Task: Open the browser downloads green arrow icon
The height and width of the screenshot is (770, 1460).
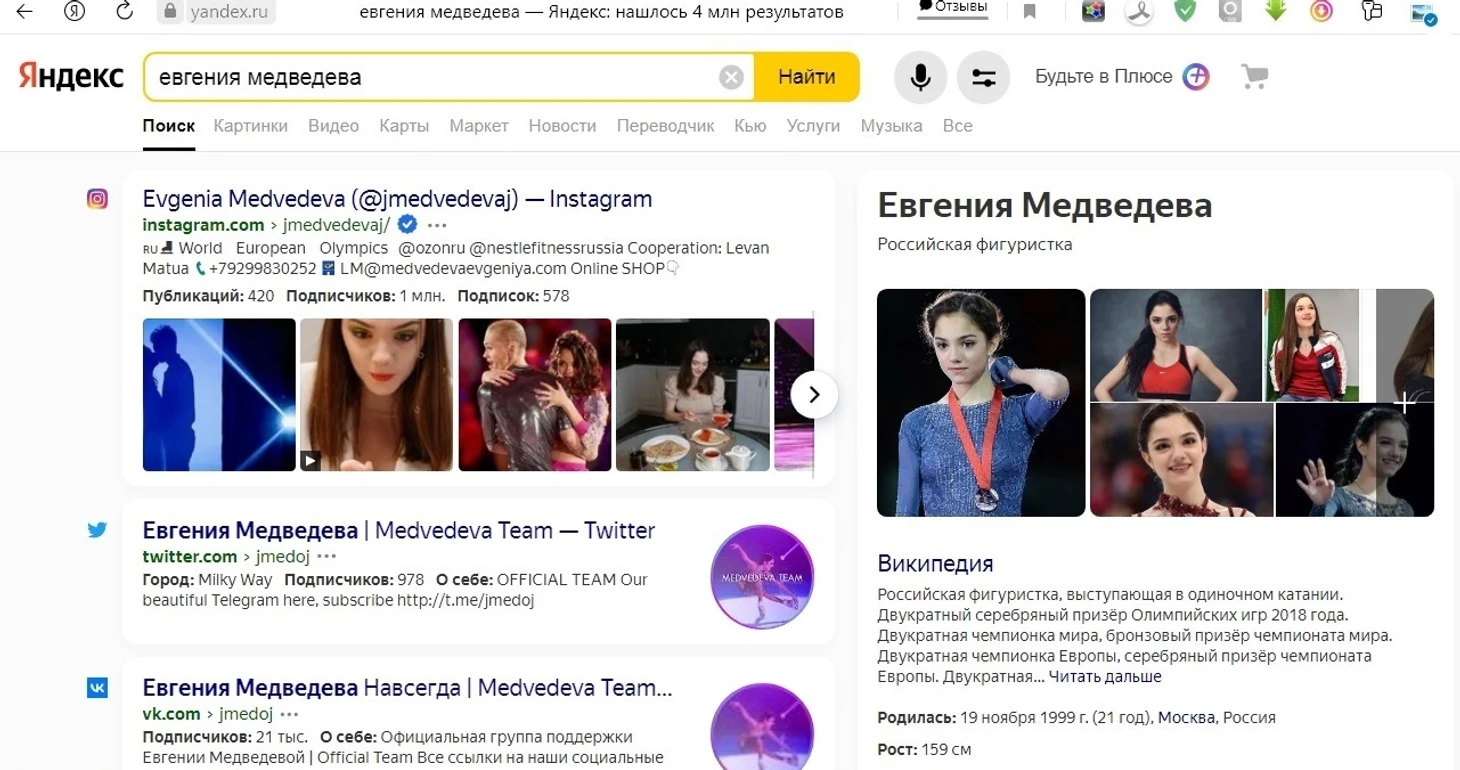Action: point(1275,11)
